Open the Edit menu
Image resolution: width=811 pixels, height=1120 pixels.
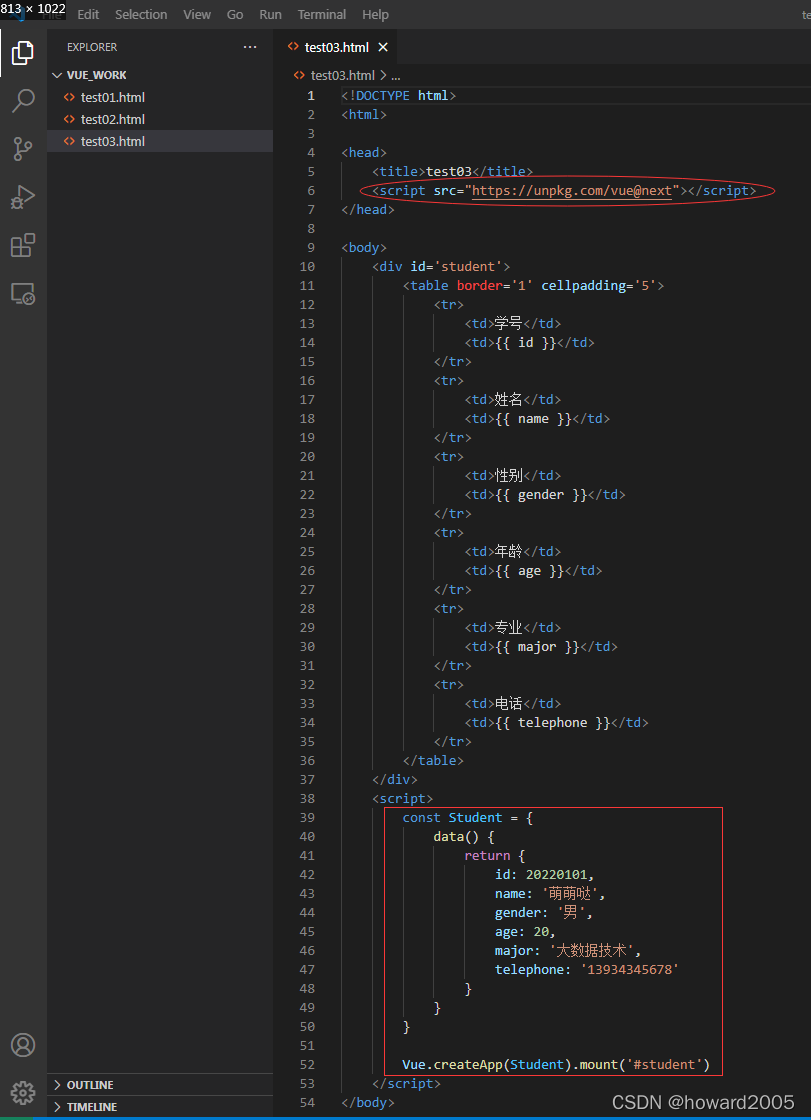[x=88, y=14]
